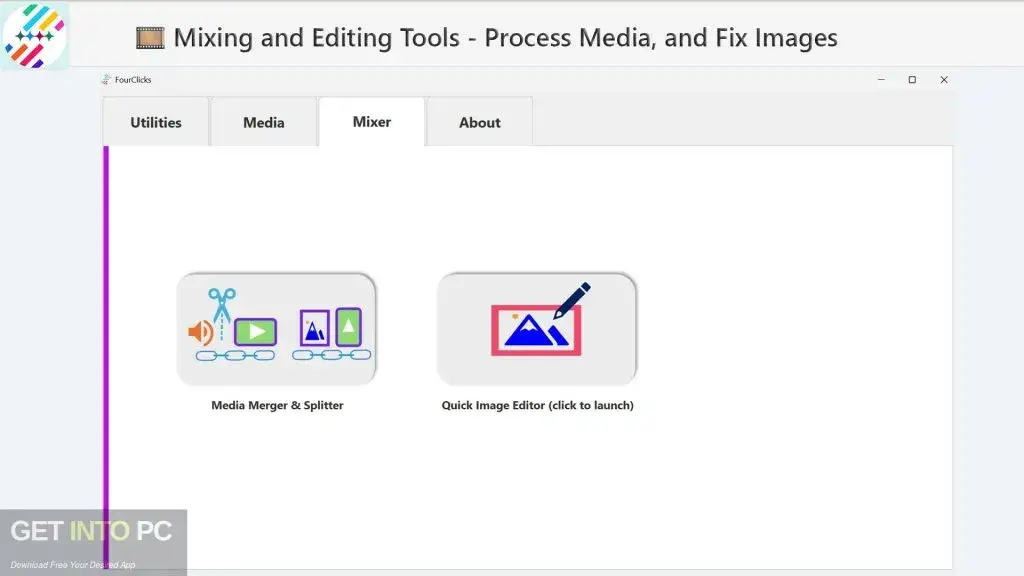Click "Quick Image Editor (click to launch)" text
1024x576 pixels.
click(x=537, y=406)
